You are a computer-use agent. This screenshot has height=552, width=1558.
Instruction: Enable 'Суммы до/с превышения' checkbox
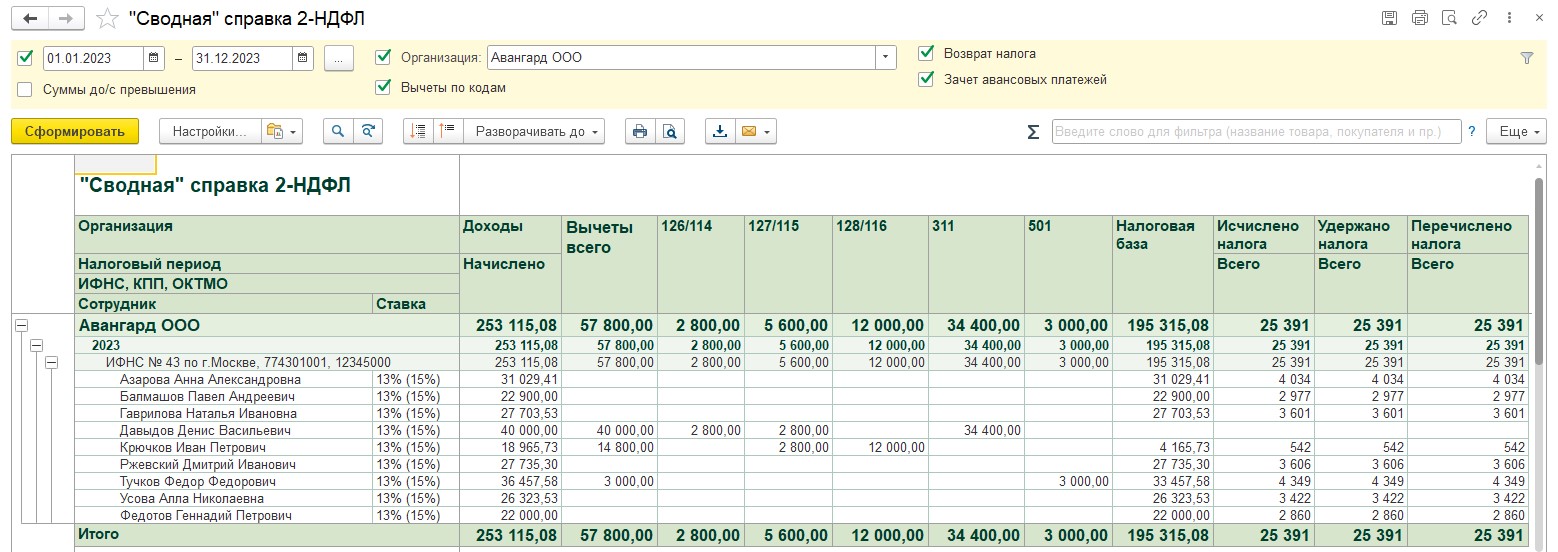tap(25, 89)
